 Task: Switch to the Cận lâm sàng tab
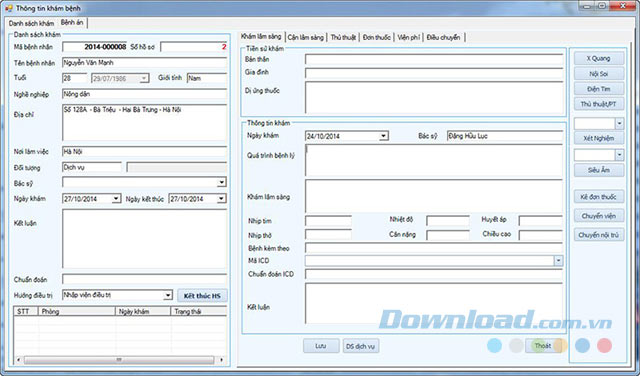pos(306,37)
